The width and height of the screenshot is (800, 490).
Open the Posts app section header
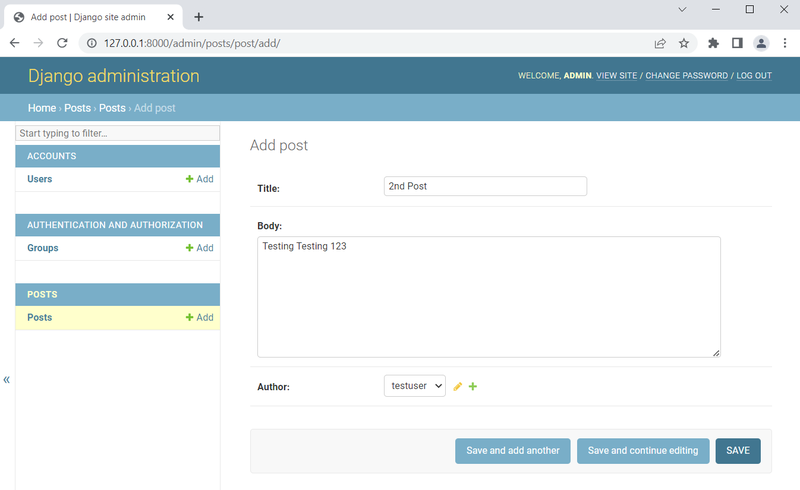(x=42, y=295)
